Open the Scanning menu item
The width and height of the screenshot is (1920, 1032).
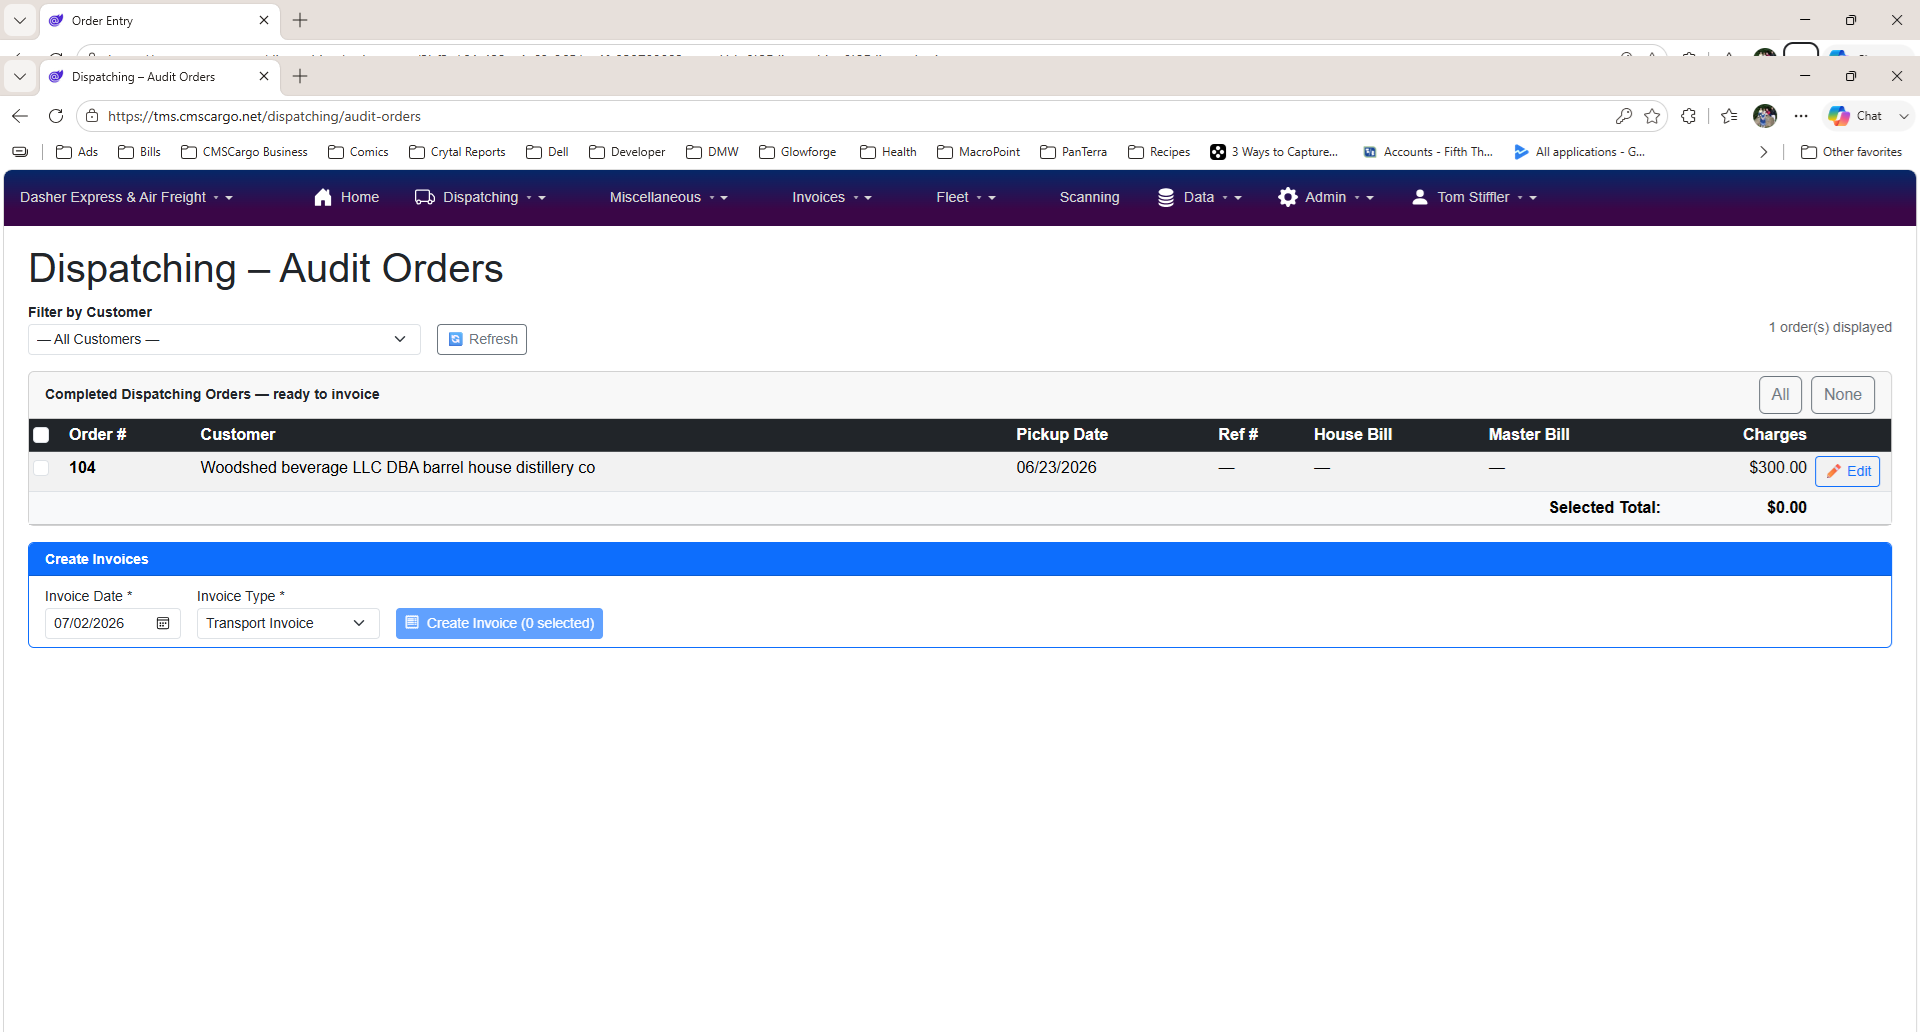pos(1089,197)
